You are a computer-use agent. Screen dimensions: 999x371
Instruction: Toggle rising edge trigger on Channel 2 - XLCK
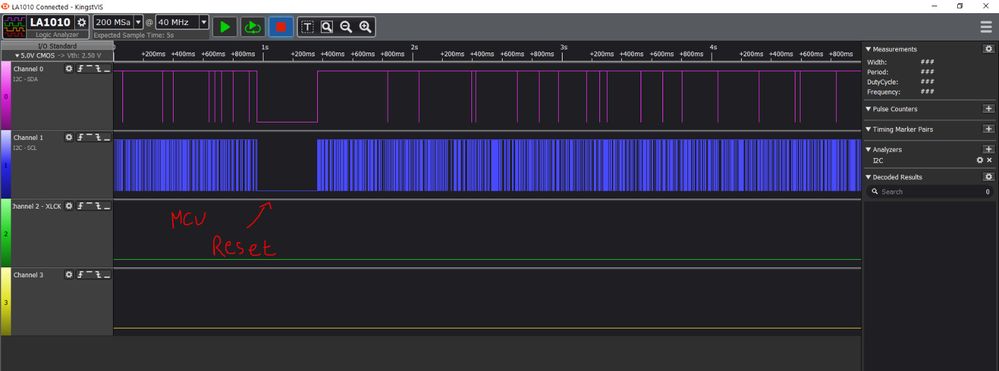(80, 206)
